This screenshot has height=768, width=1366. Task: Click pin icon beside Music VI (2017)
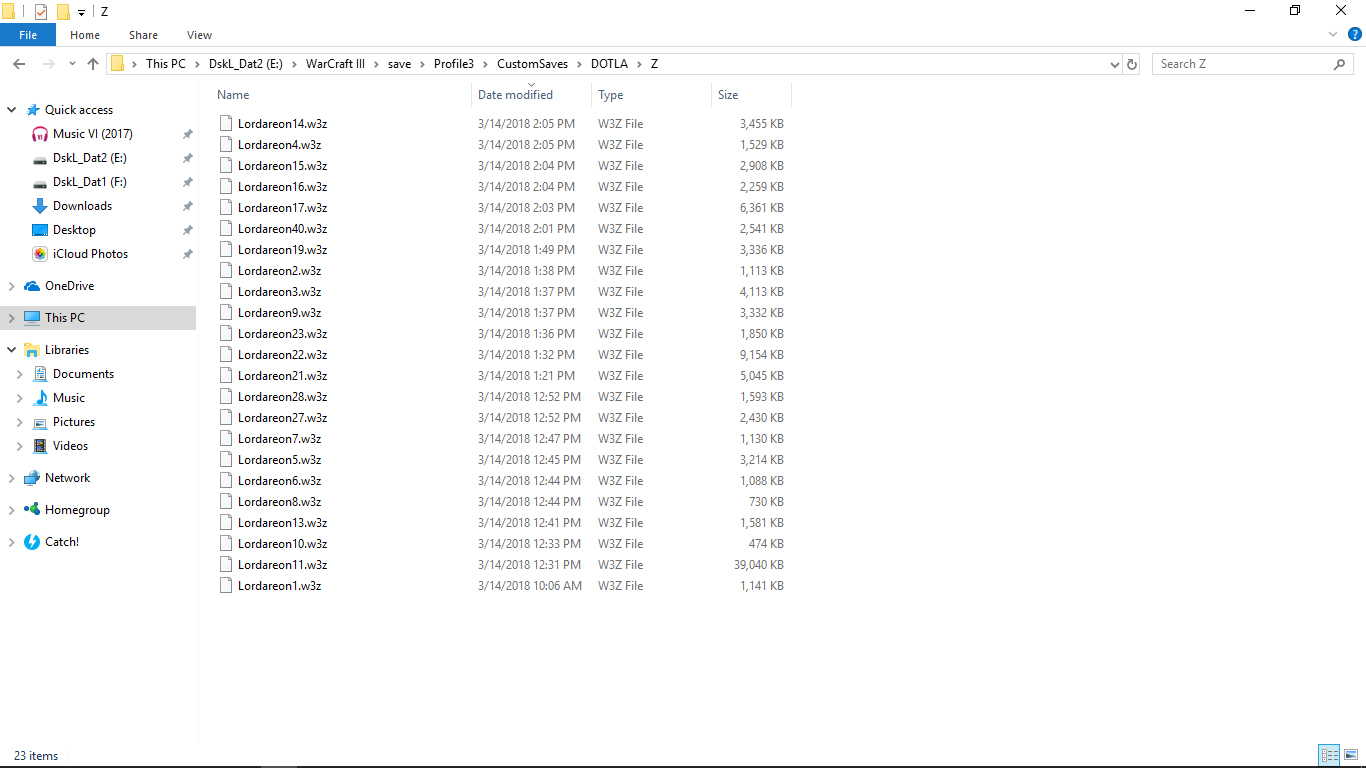[187, 134]
